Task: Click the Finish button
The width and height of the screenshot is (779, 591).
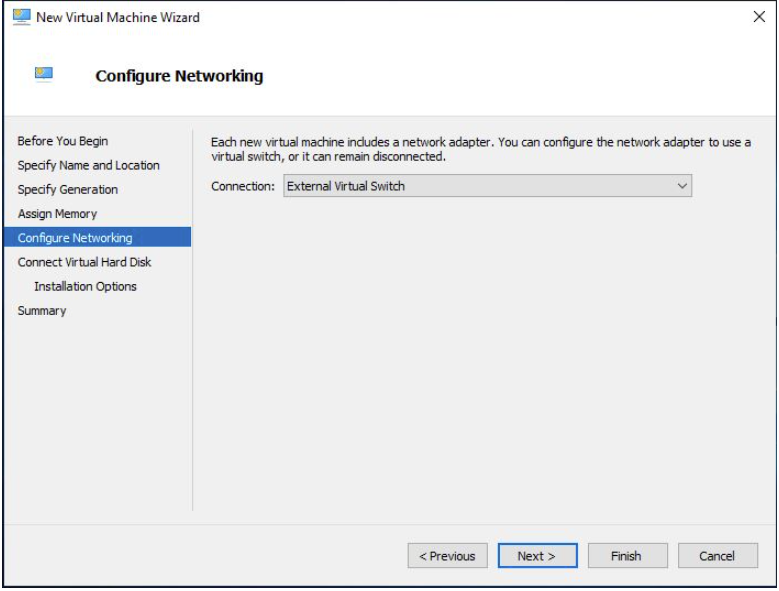Action: coord(627,556)
